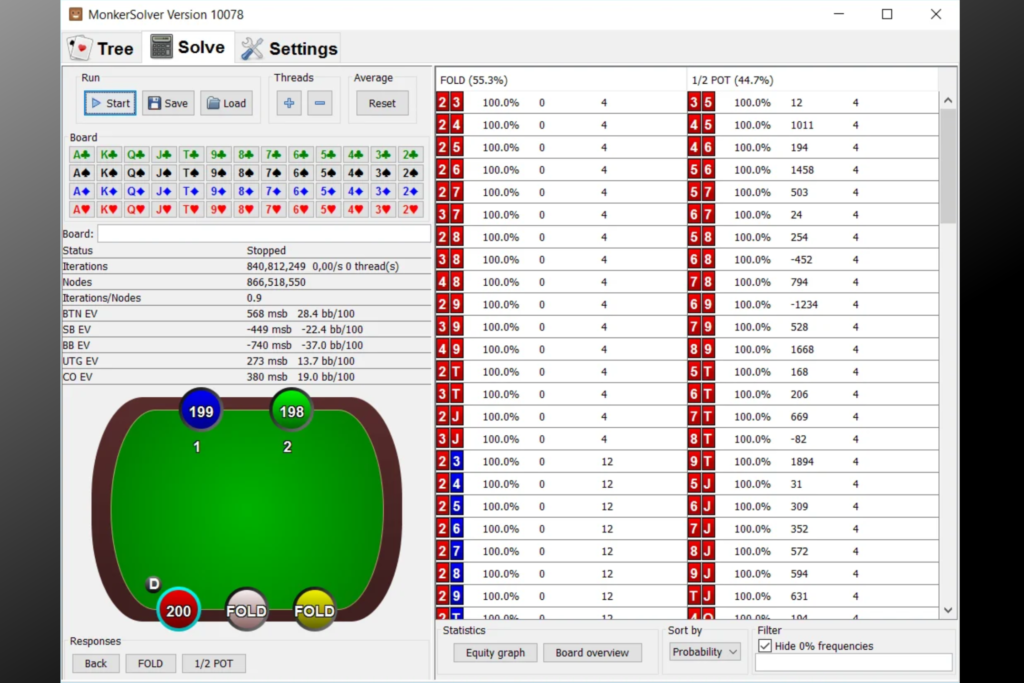1024x683 pixels.
Task: Remove a thread with the minus icon
Action: [320, 103]
